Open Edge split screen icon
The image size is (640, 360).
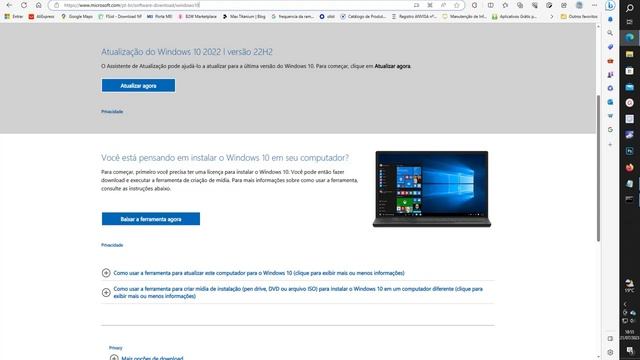pyautogui.click(x=491, y=5)
